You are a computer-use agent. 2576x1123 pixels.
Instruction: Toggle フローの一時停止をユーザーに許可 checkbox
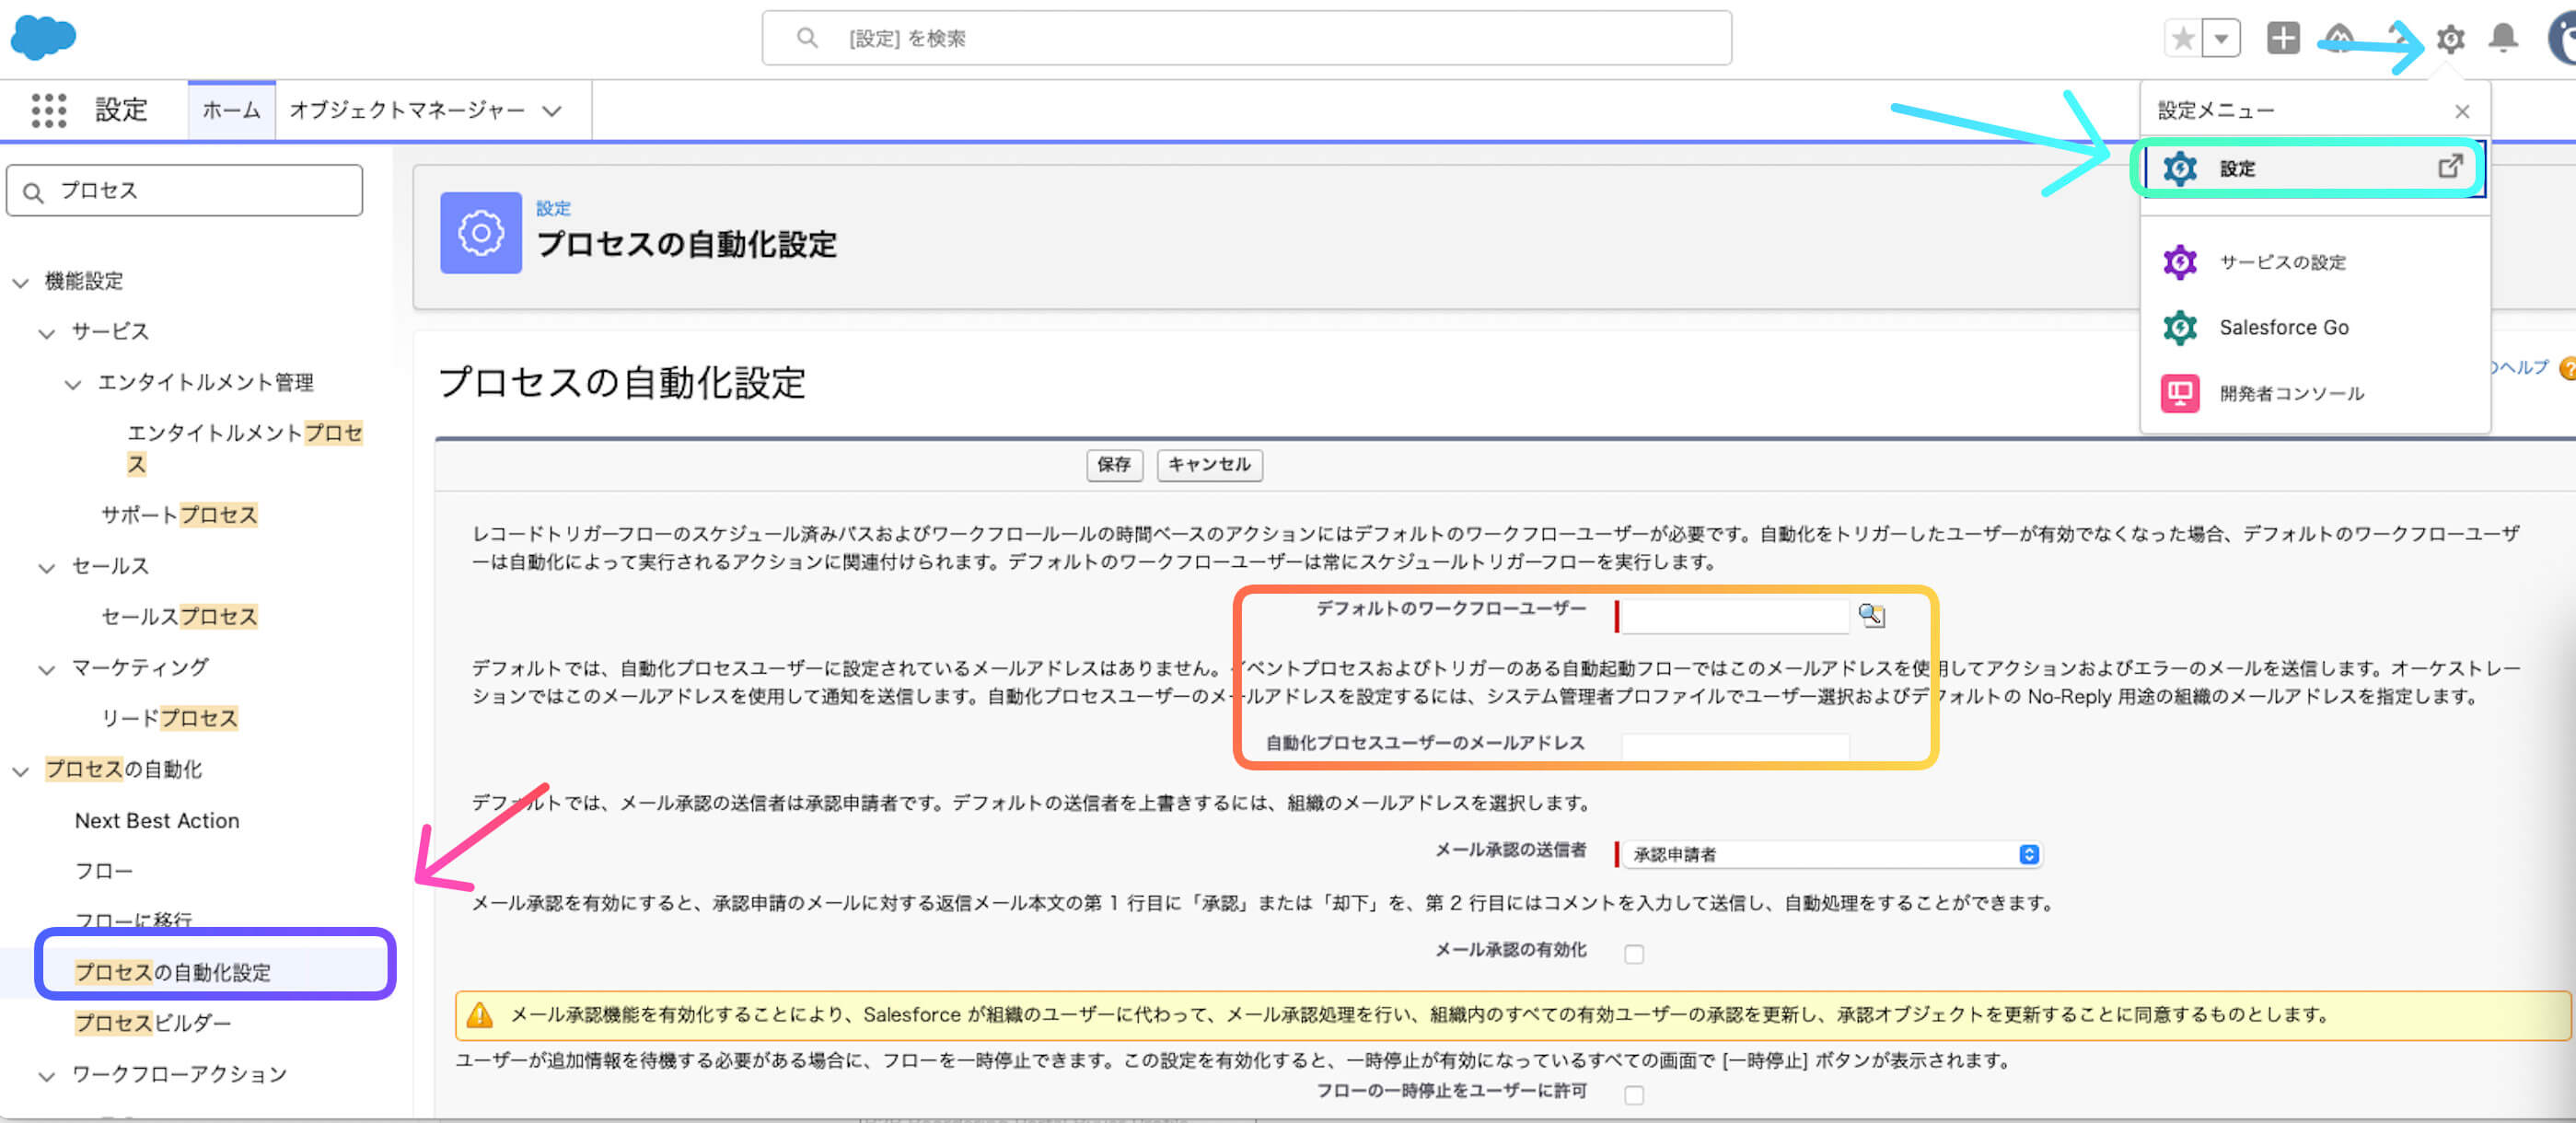[x=1634, y=1095]
